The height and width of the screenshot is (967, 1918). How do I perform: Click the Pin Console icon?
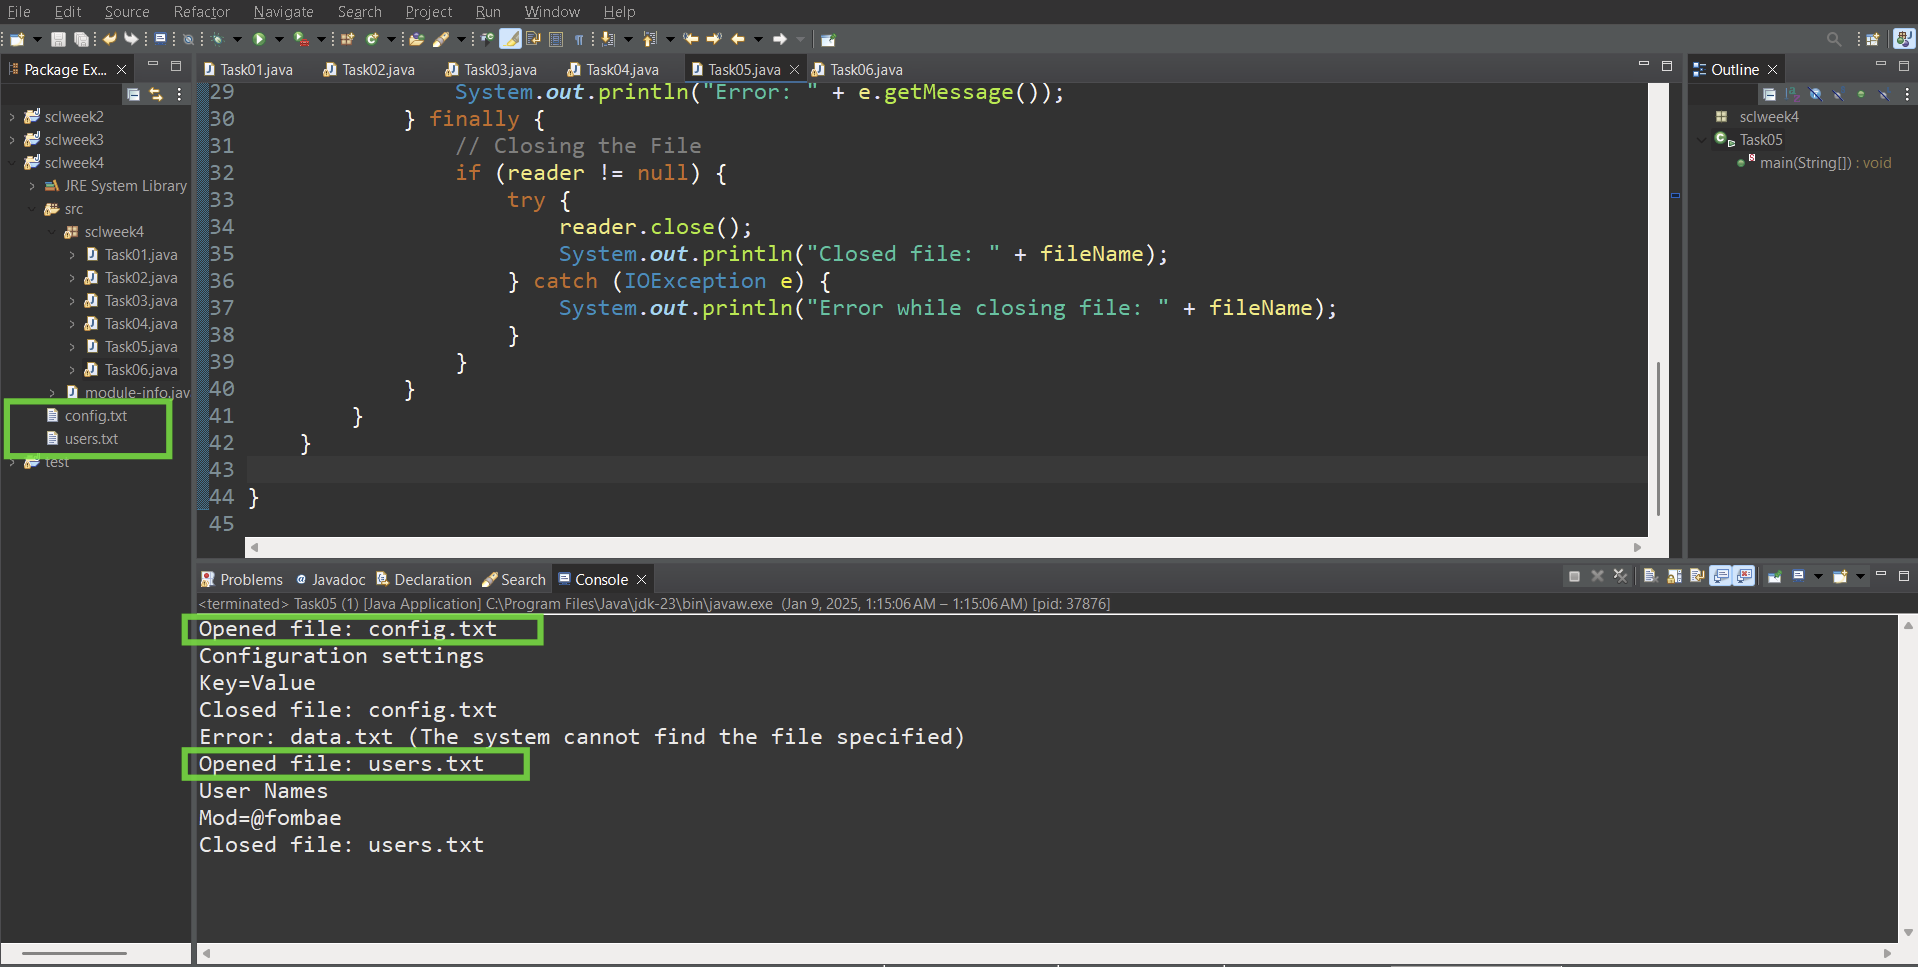pyautogui.click(x=1775, y=576)
